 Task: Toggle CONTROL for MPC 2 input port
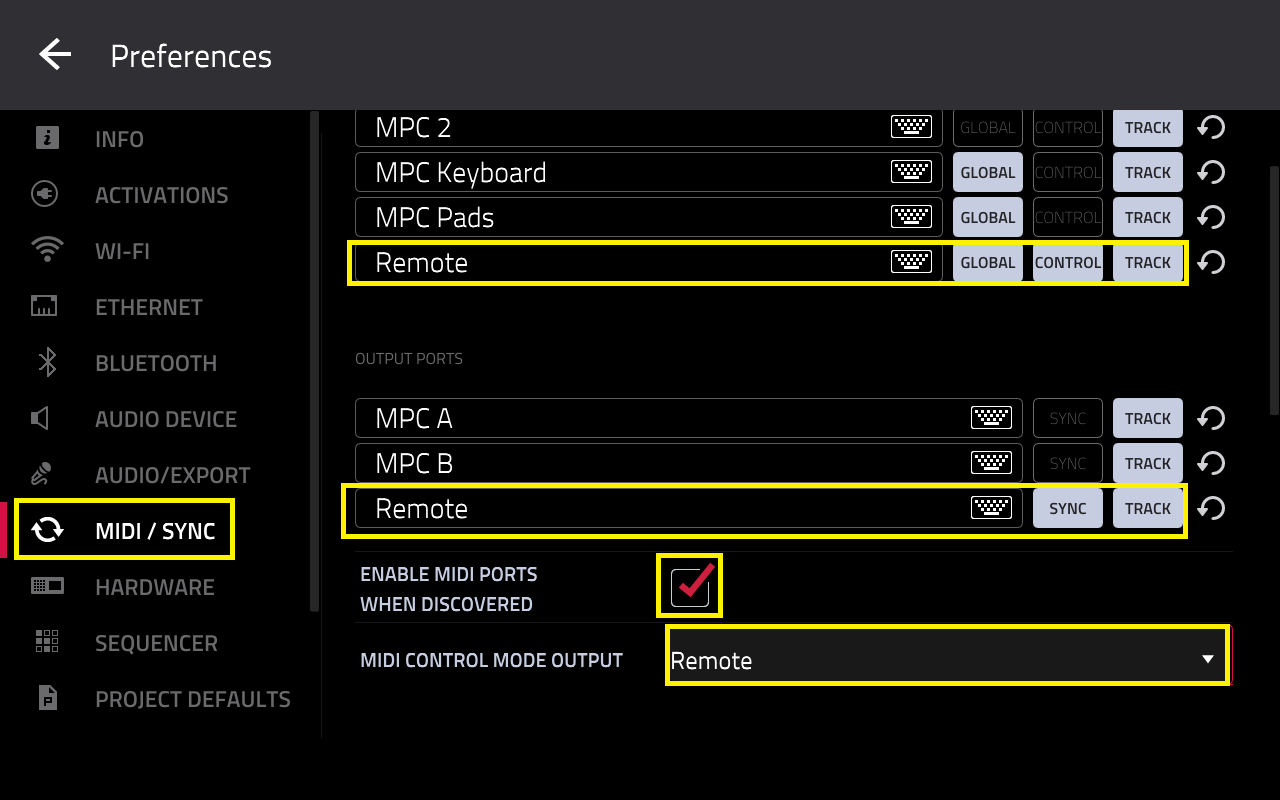[1068, 127]
